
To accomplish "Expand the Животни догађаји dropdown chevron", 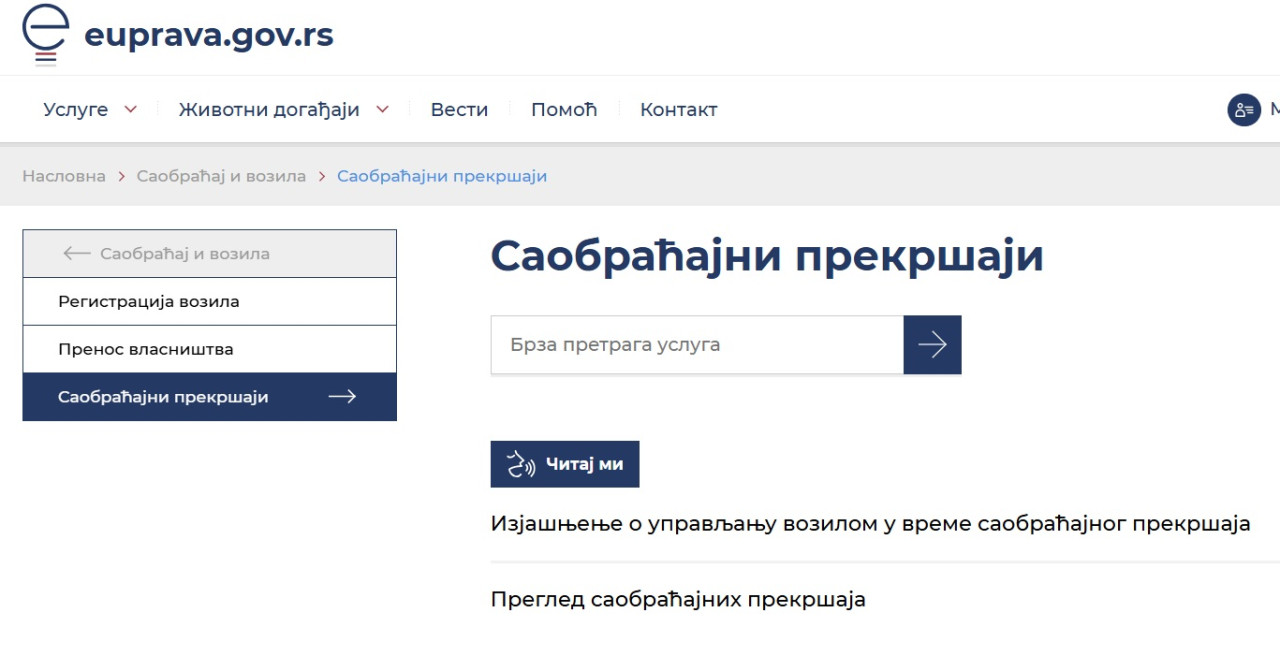I will coord(382,110).
